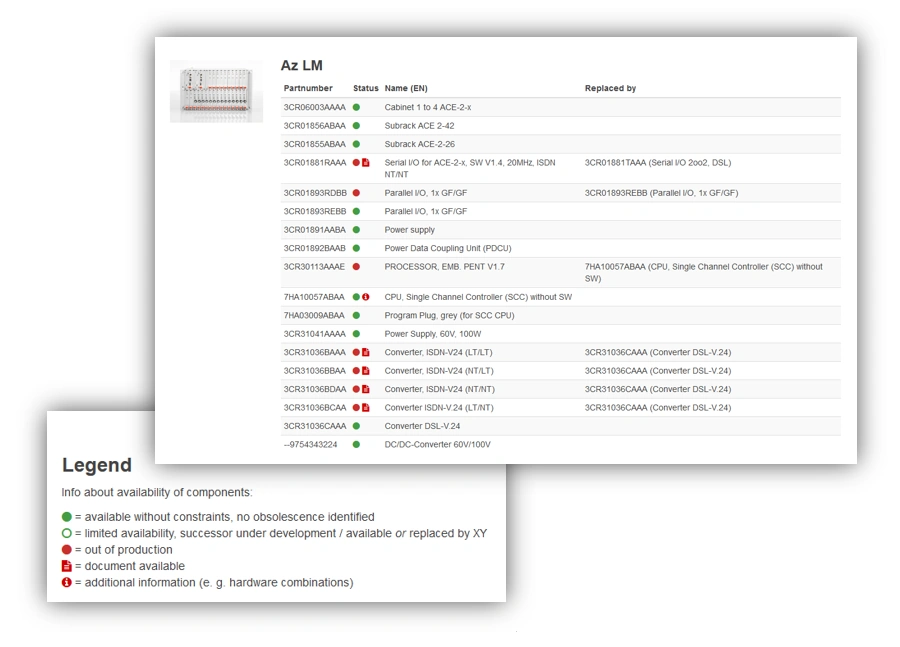900x647 pixels.
Task: Select the Status column header
Action: [x=366, y=88]
